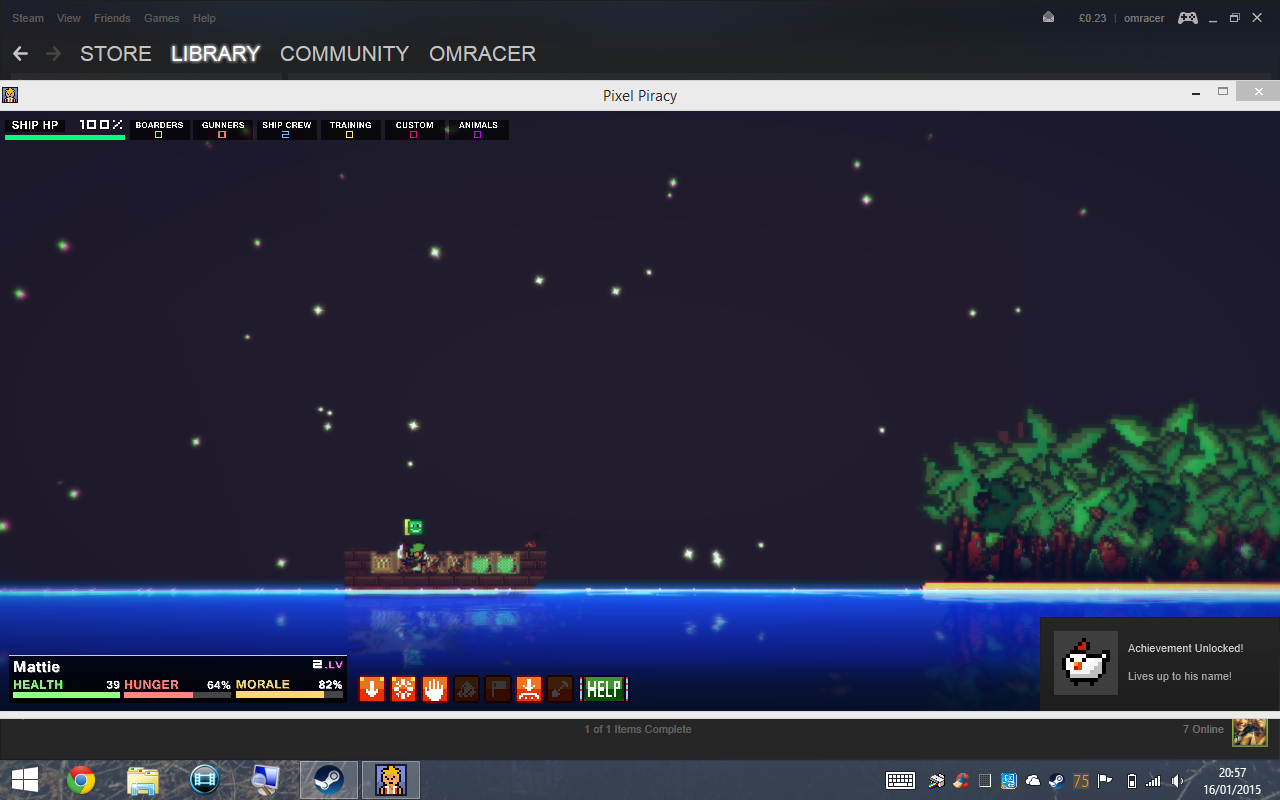Click the dimmed diagonal arrows icon
The height and width of the screenshot is (800, 1280).
pyautogui.click(x=560, y=688)
